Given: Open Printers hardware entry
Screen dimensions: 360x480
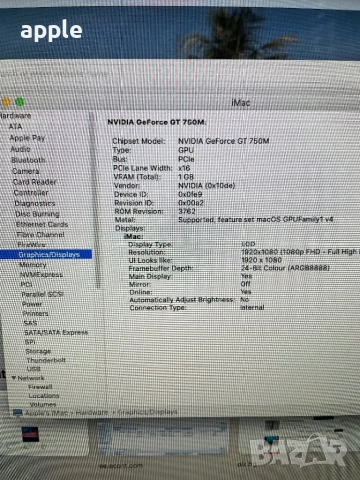Looking at the screenshot, I should tap(35, 314).
